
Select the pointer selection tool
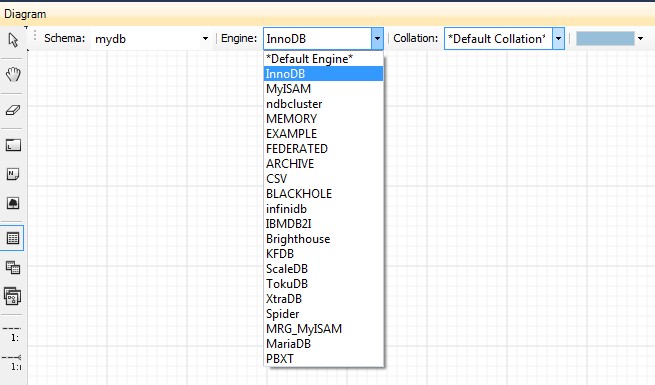click(x=13, y=40)
